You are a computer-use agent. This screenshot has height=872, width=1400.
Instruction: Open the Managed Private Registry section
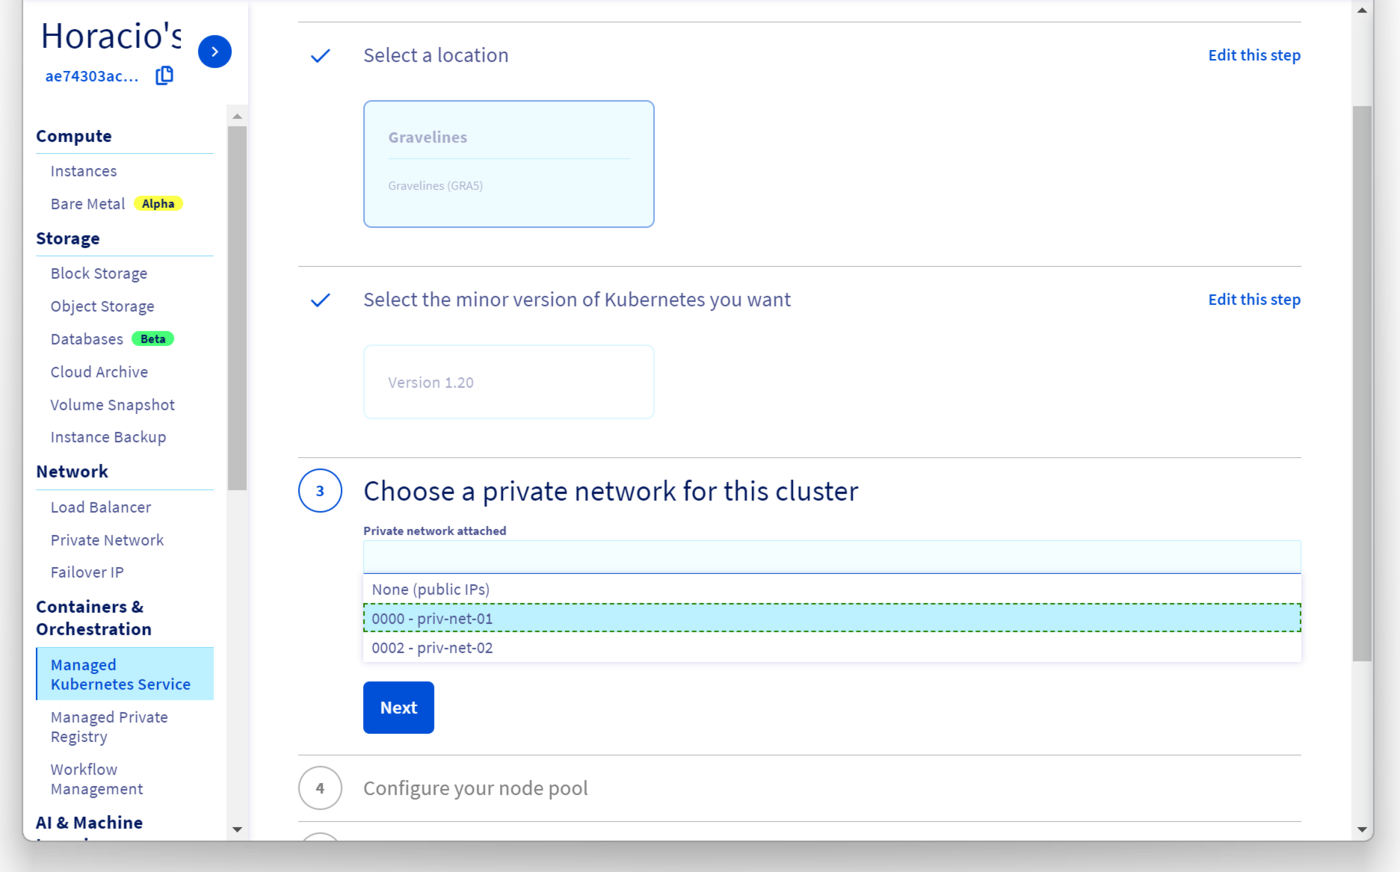pos(108,726)
